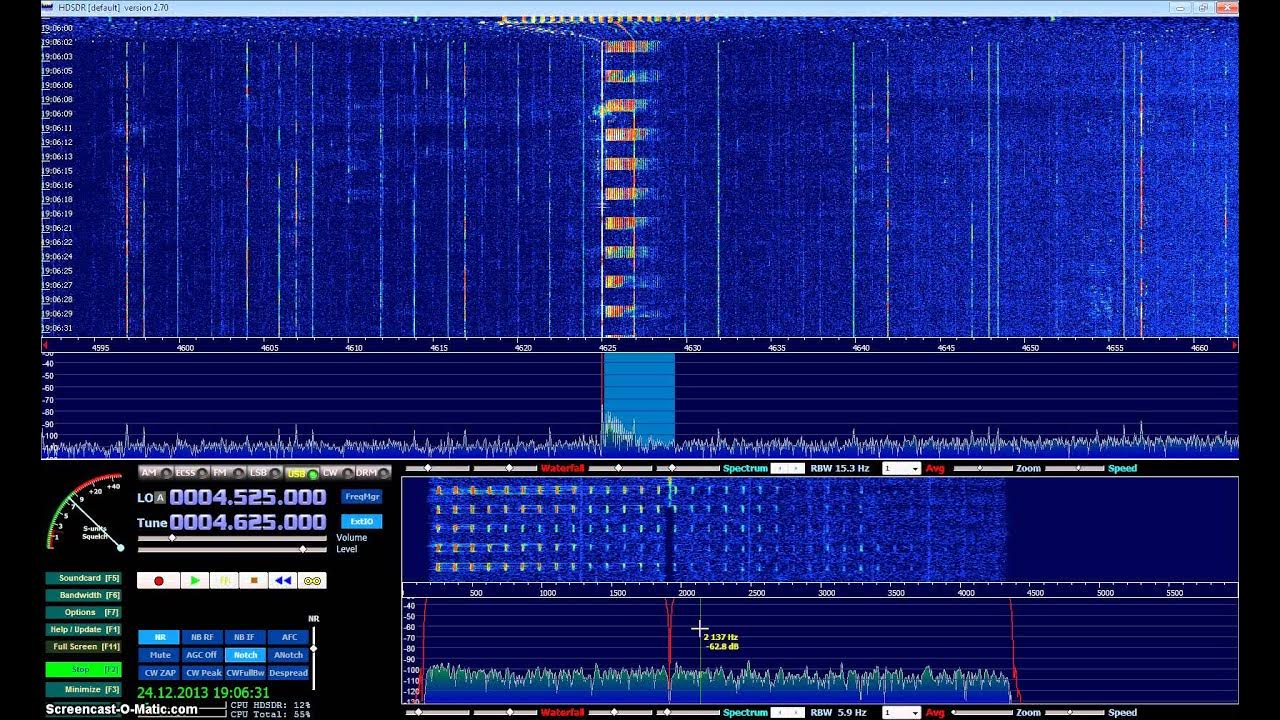Click the CW ZAP button
This screenshot has width=1280, height=720.
tap(159, 673)
